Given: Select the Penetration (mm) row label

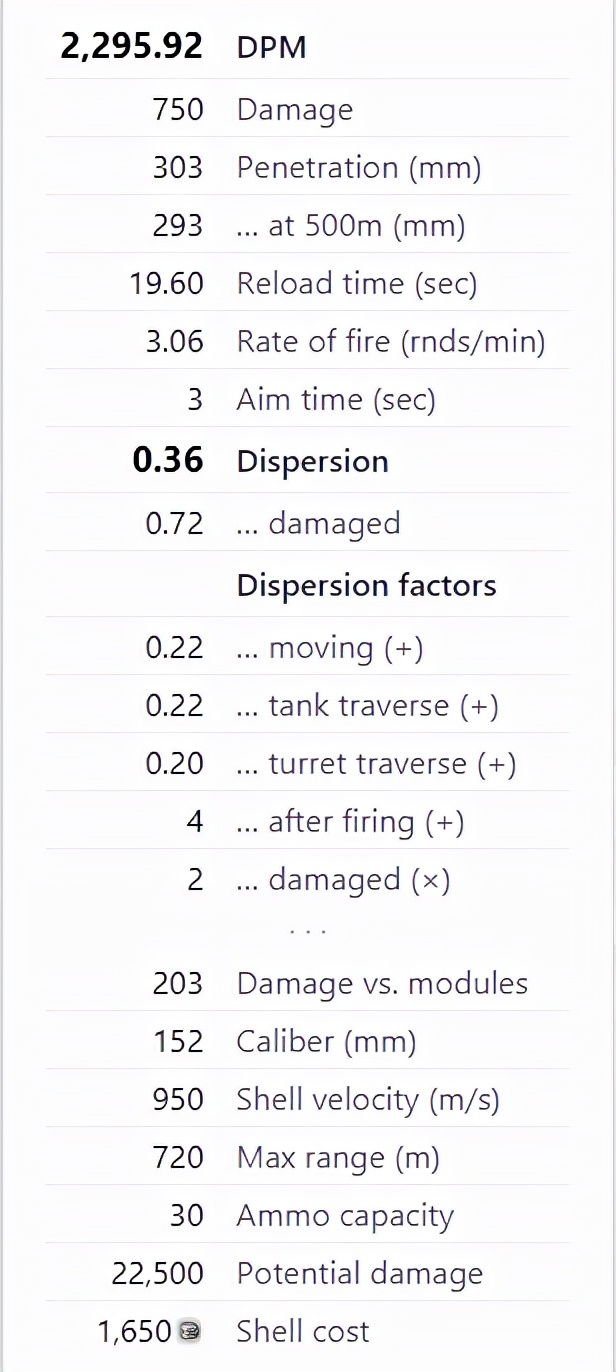Looking at the screenshot, I should click(358, 167).
